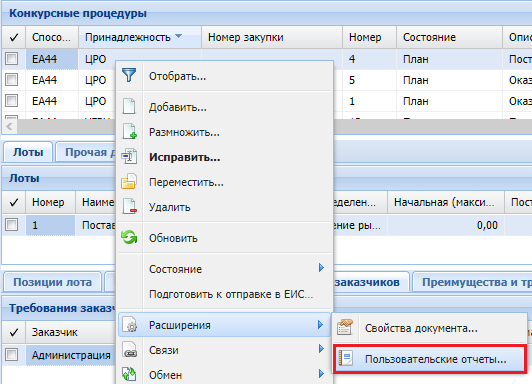This screenshot has height=384, width=532.
Task: Expand the Состояние submenu arrow
Action: tap(321, 268)
